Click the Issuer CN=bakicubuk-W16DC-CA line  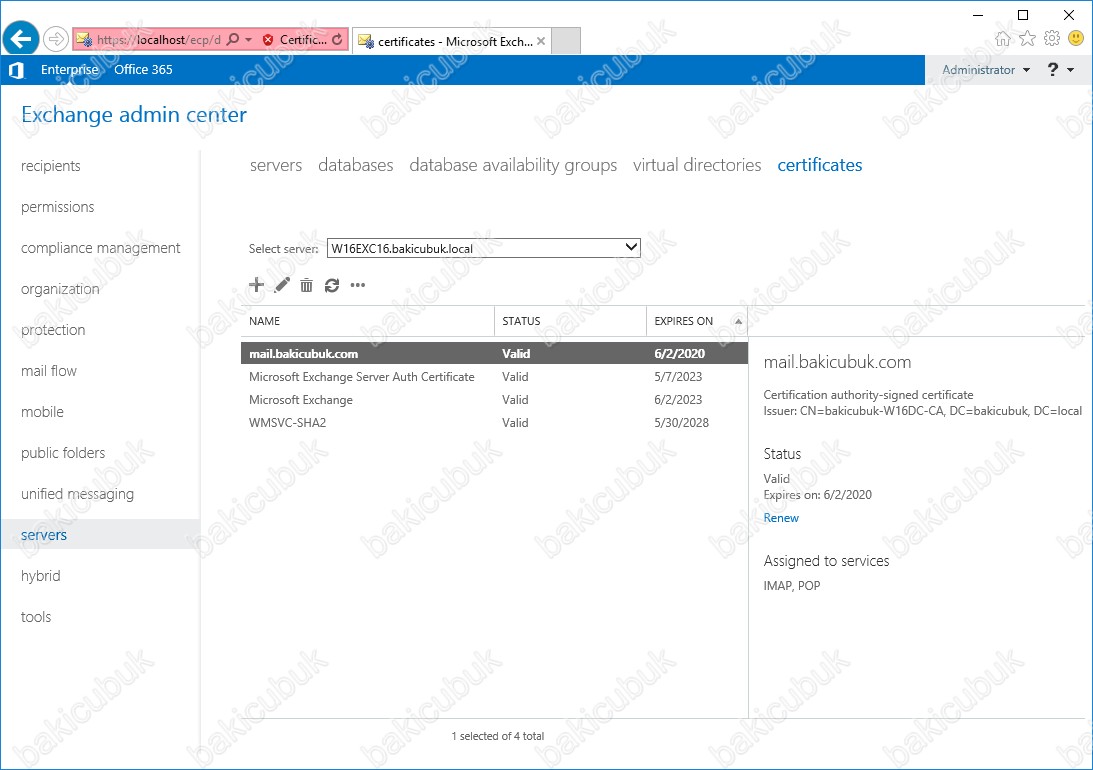pyautogui.click(x=922, y=411)
